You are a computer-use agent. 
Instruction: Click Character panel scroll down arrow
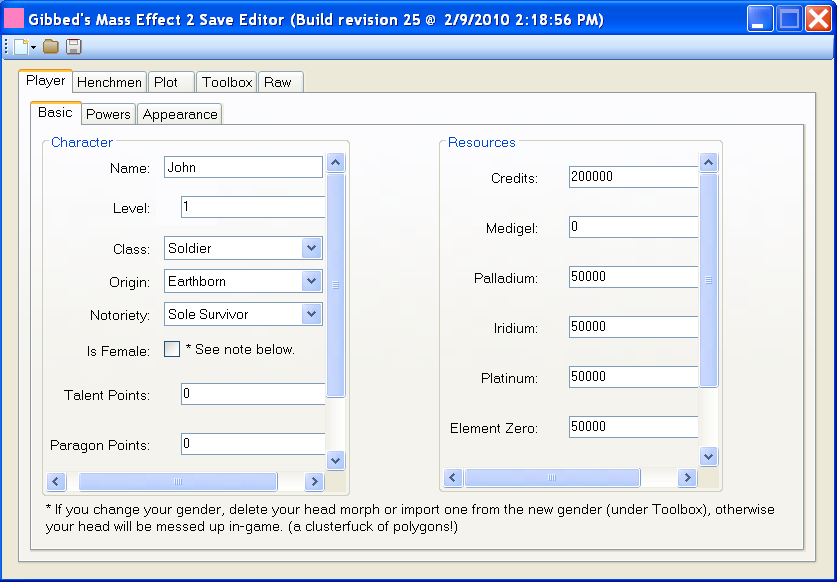[x=335, y=460]
